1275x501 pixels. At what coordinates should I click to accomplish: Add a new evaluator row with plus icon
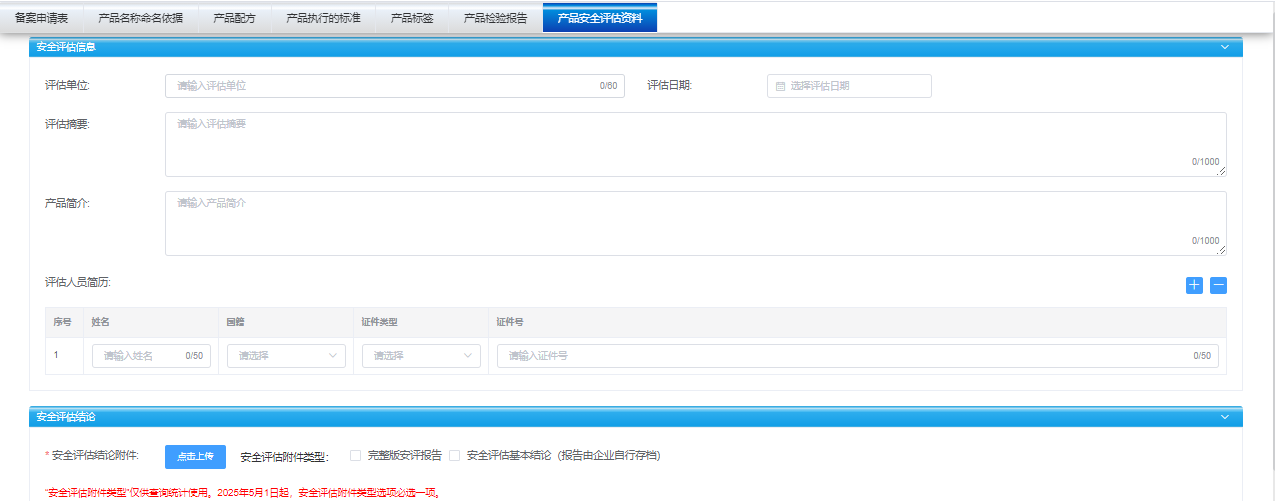(1194, 285)
